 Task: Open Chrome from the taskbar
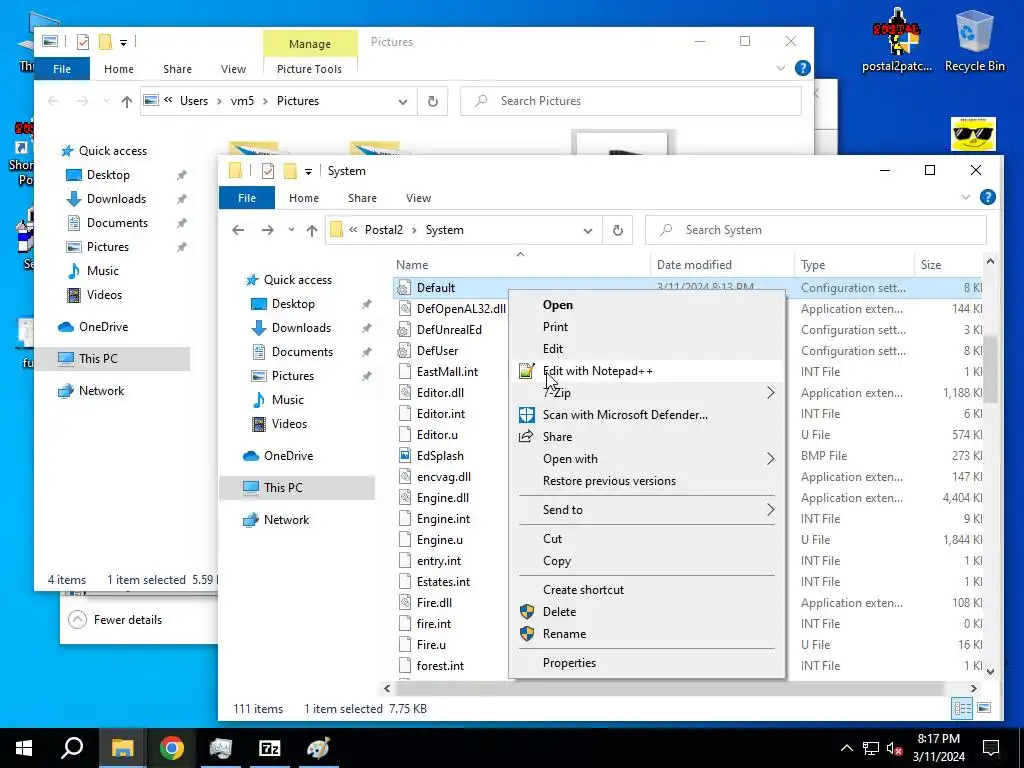171,748
